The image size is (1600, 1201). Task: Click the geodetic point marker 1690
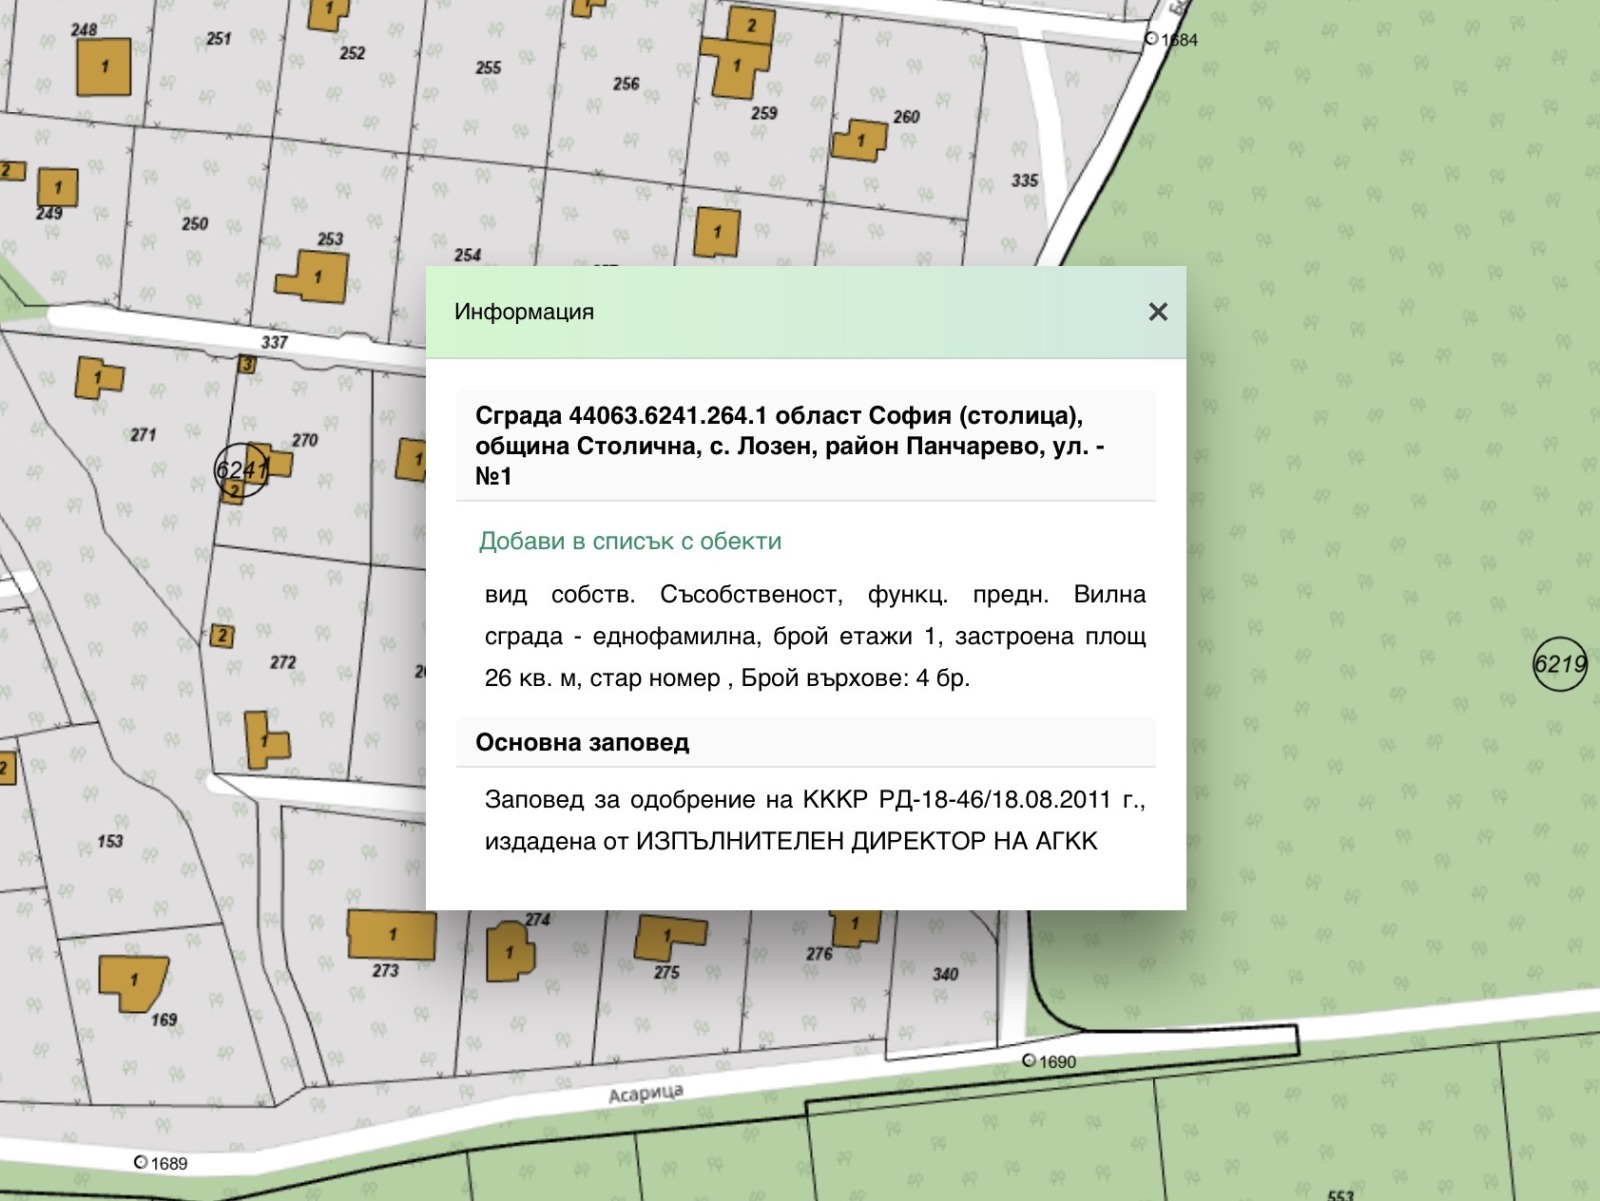tap(1029, 1060)
